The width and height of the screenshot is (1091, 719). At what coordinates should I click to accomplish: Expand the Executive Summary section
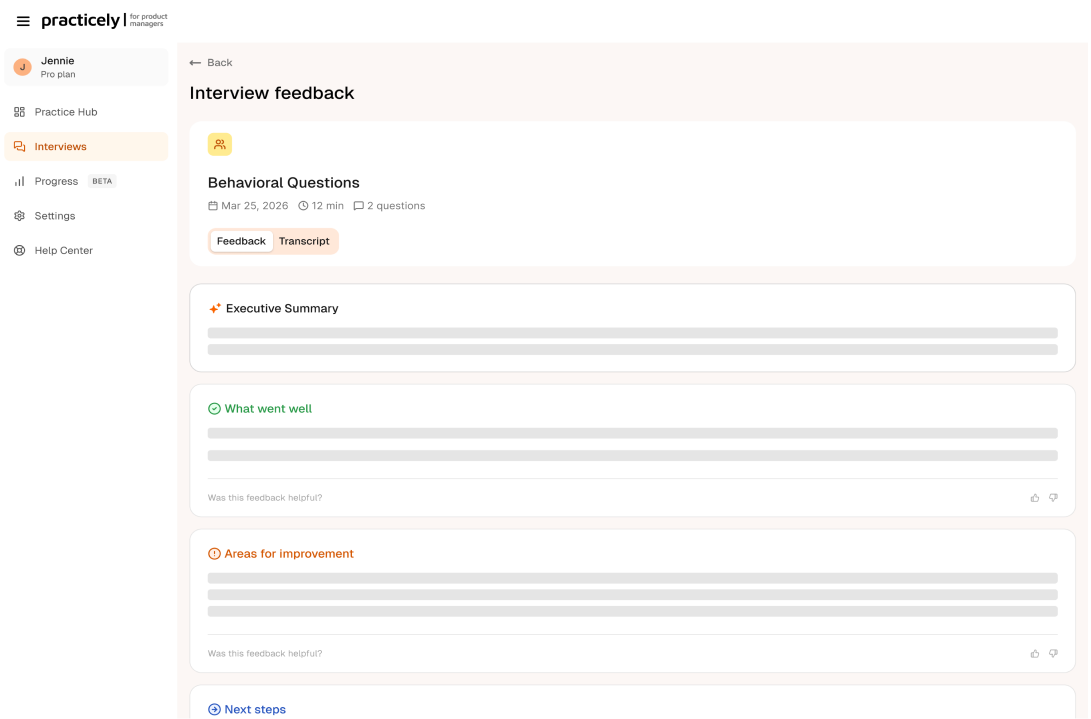(282, 309)
